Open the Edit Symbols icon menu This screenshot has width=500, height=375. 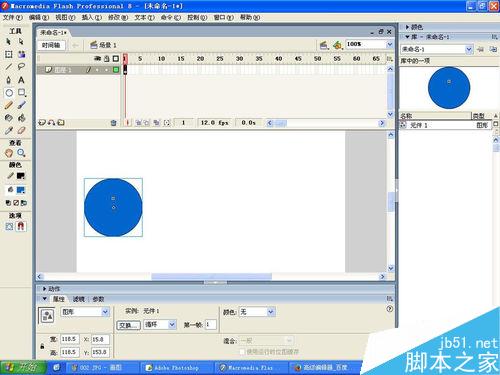click(338, 45)
